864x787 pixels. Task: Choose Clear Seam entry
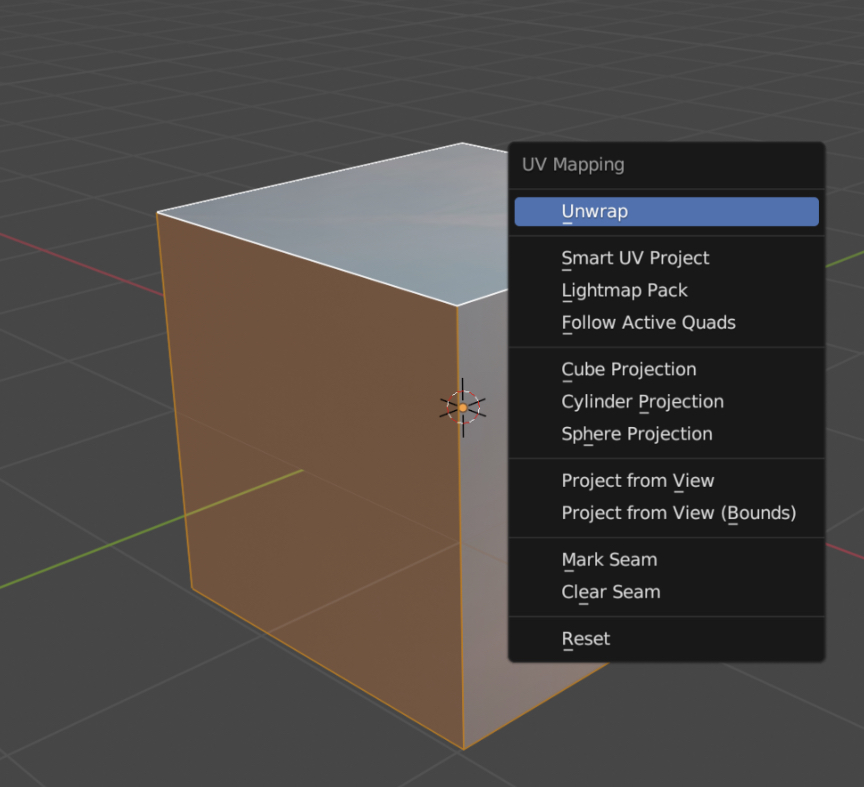click(x=611, y=592)
